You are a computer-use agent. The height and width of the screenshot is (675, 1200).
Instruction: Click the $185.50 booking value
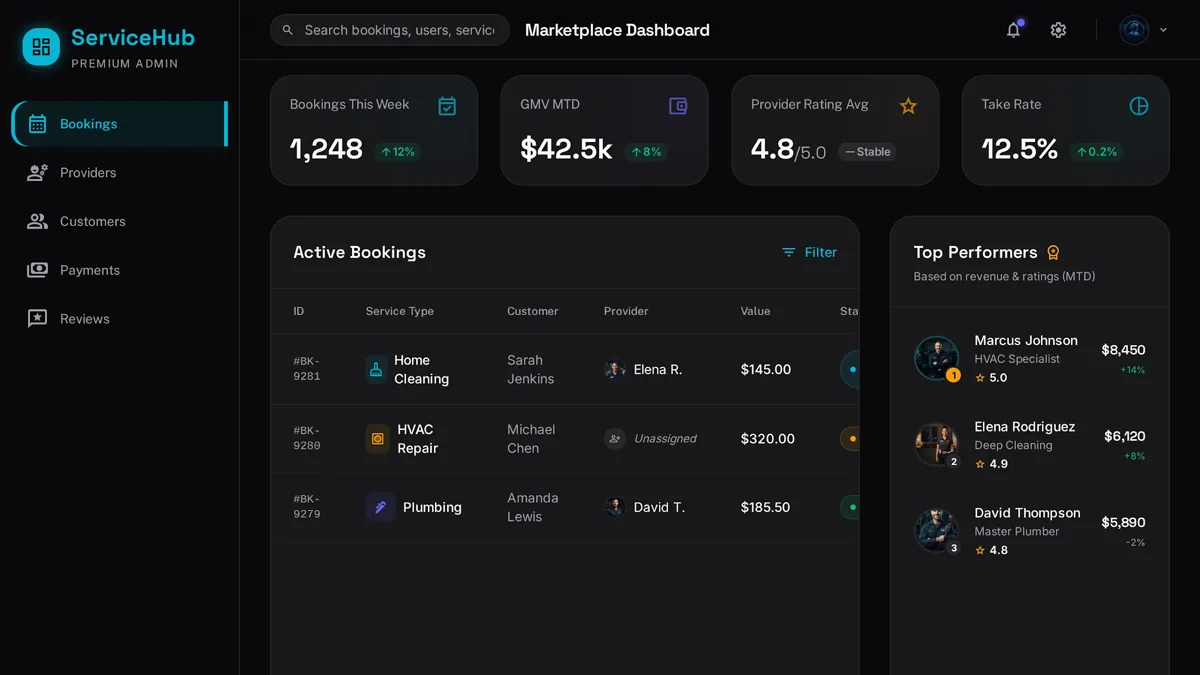tap(766, 507)
